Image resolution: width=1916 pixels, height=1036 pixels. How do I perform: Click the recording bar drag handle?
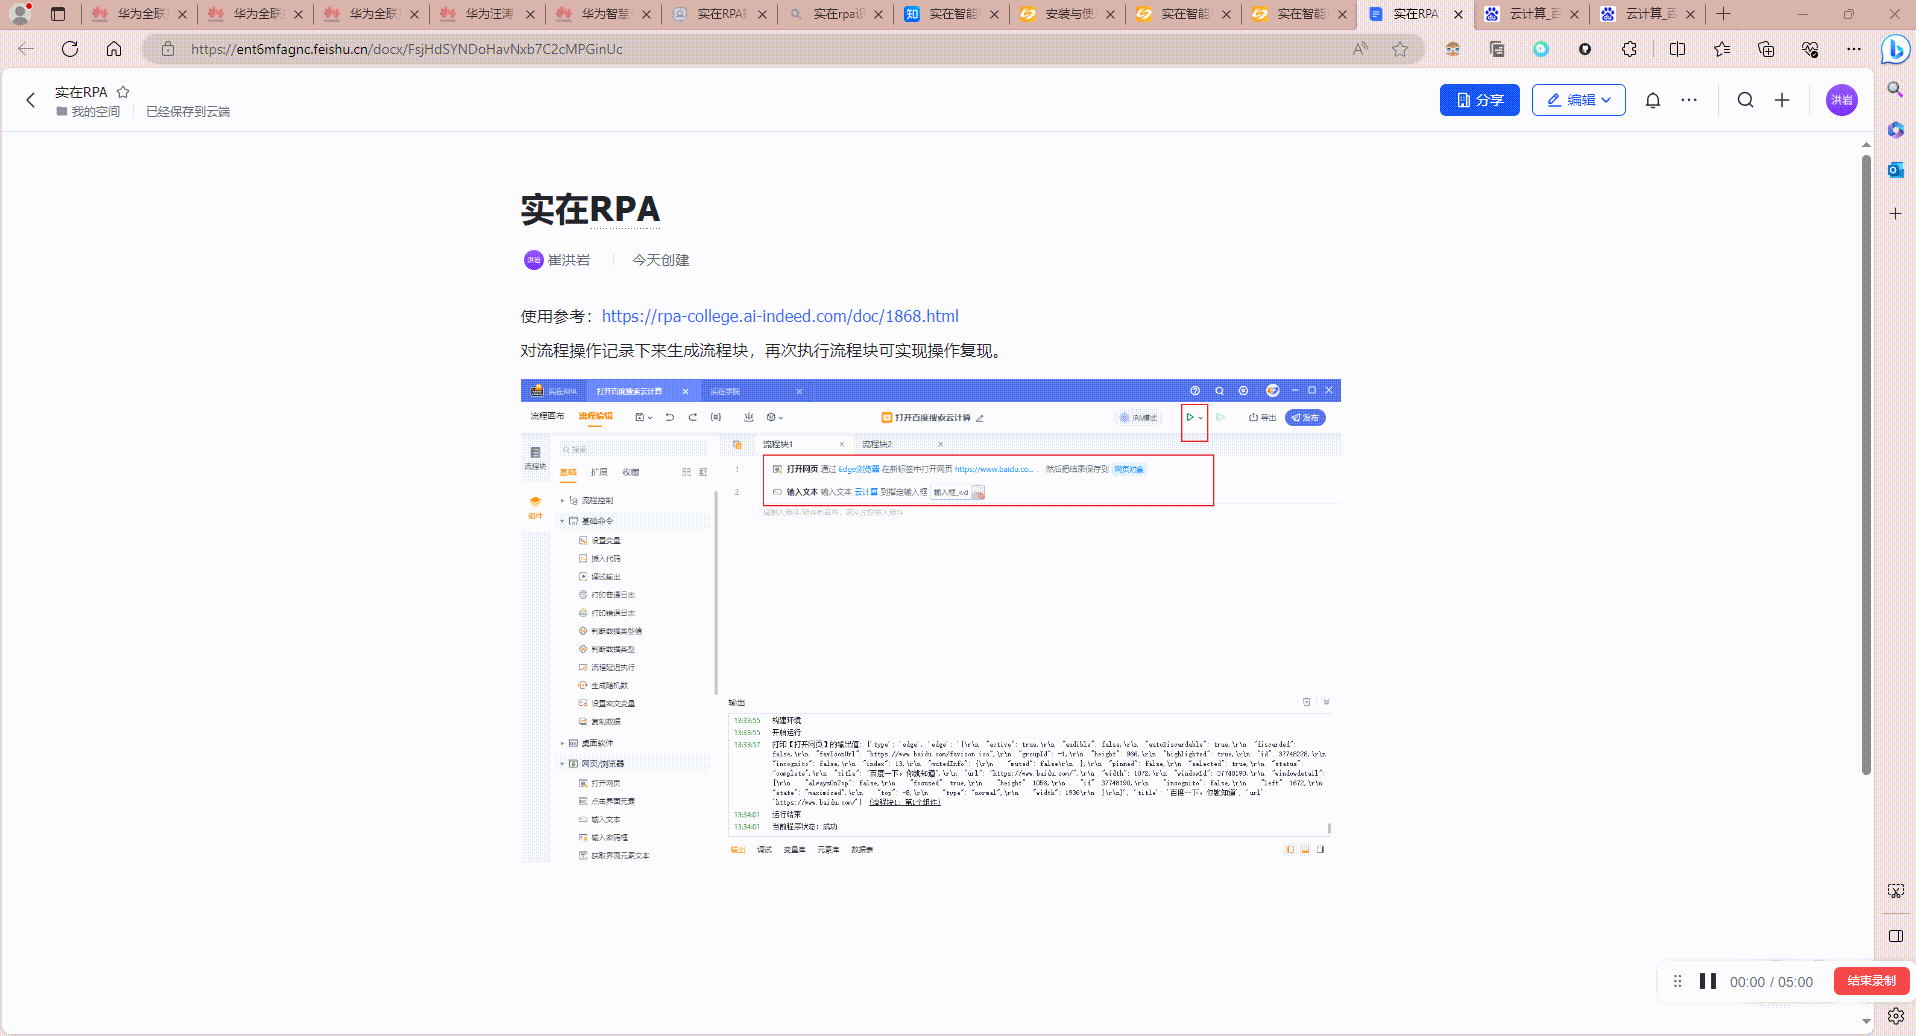1678,981
